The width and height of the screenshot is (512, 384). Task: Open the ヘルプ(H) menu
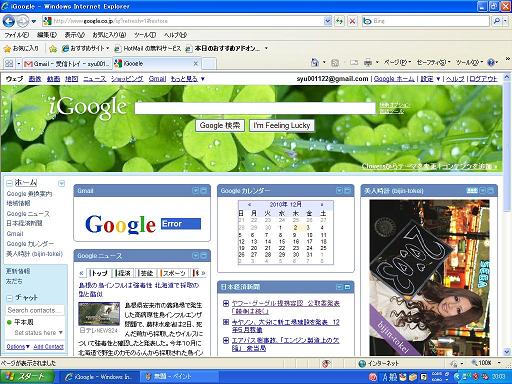point(175,35)
